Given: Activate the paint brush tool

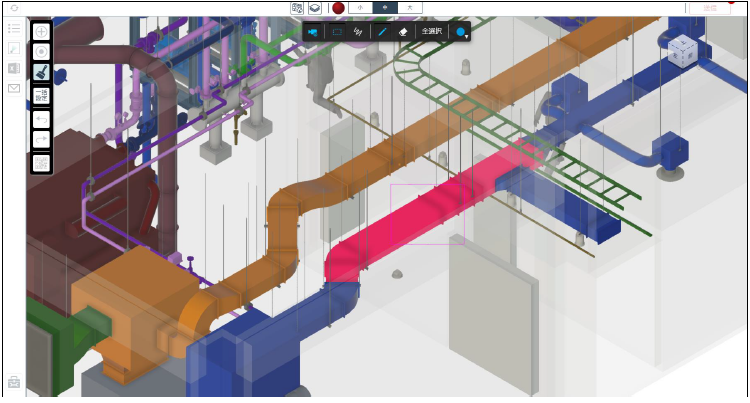Looking at the screenshot, I should 41,73.
